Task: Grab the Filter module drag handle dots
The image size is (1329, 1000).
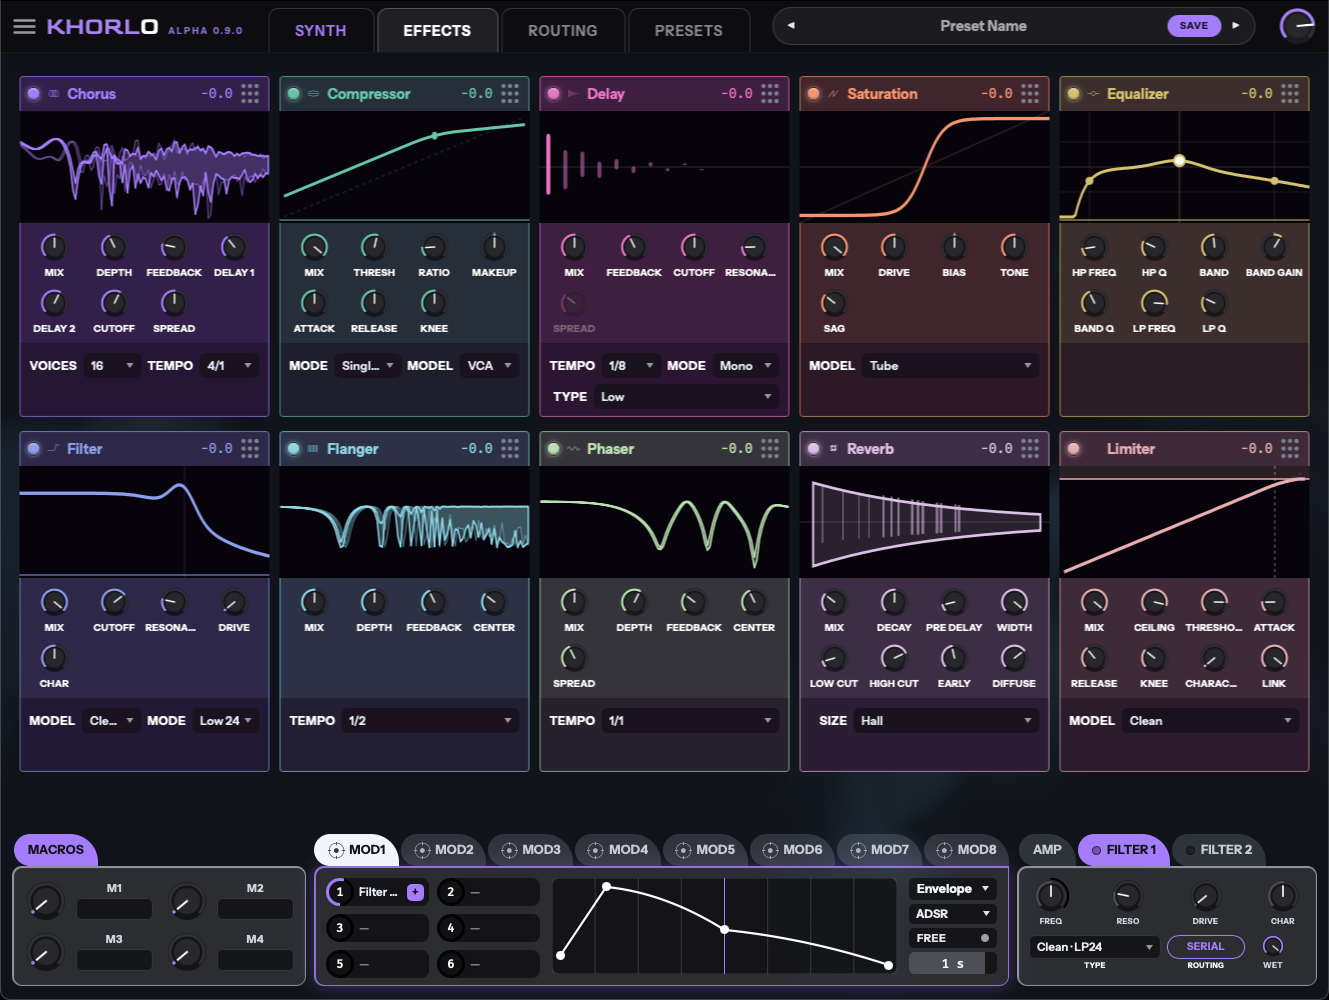Action: (250, 448)
